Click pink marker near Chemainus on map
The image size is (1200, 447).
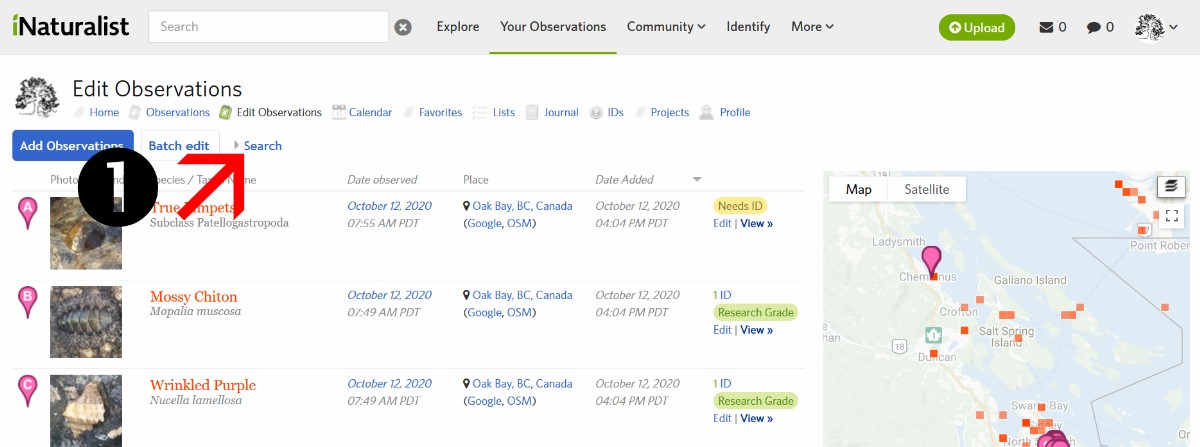click(932, 260)
